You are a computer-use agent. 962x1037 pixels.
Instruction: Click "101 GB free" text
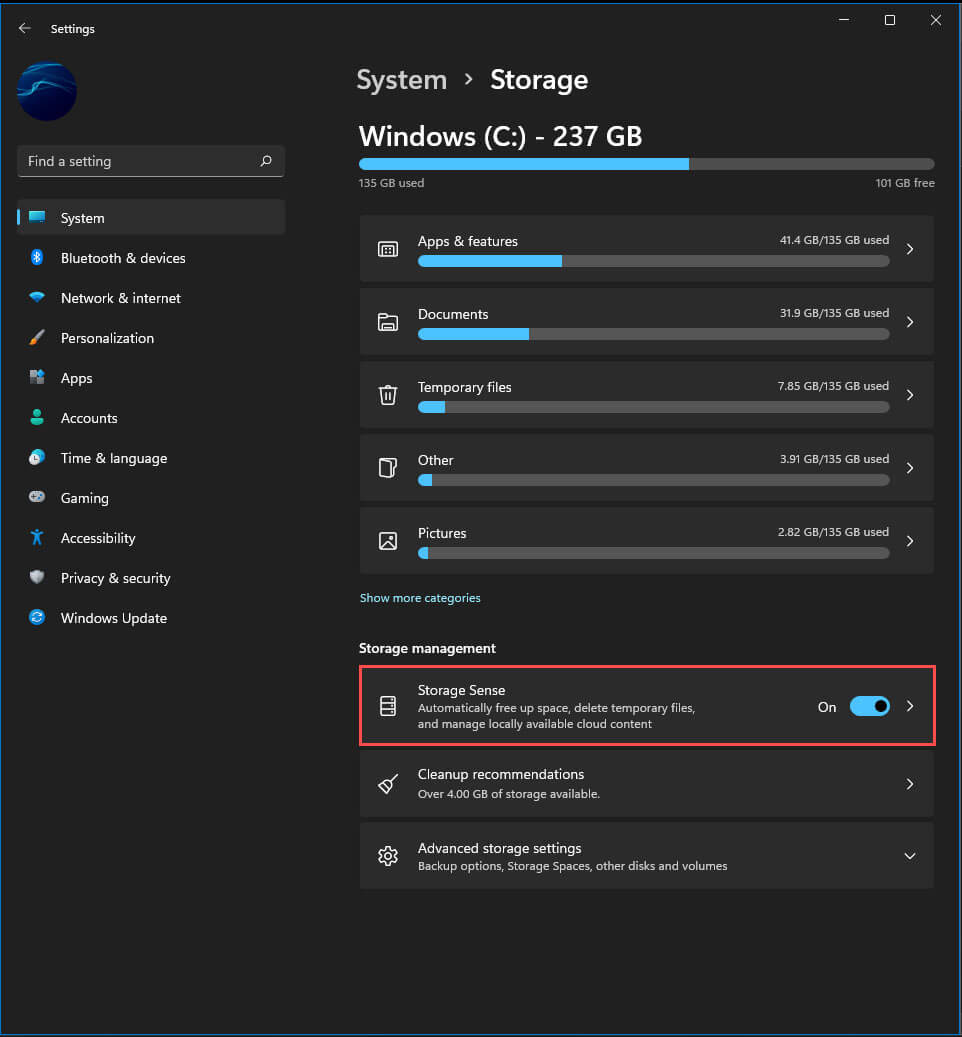pos(904,183)
